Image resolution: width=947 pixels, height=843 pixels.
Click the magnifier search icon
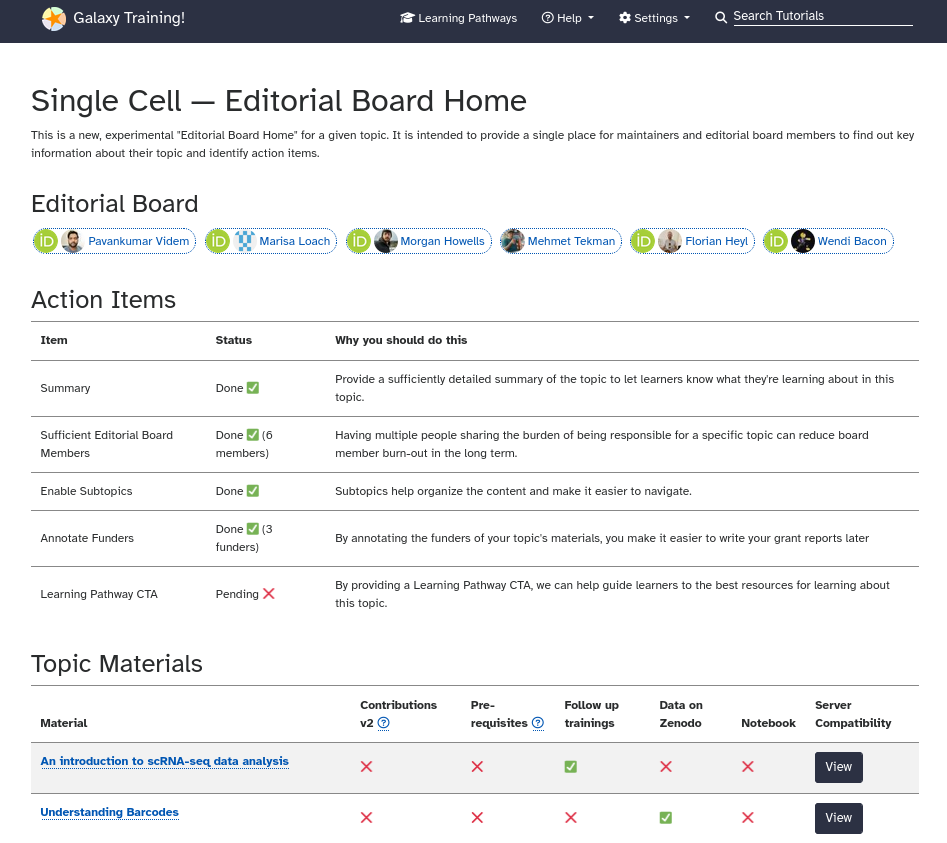click(721, 18)
